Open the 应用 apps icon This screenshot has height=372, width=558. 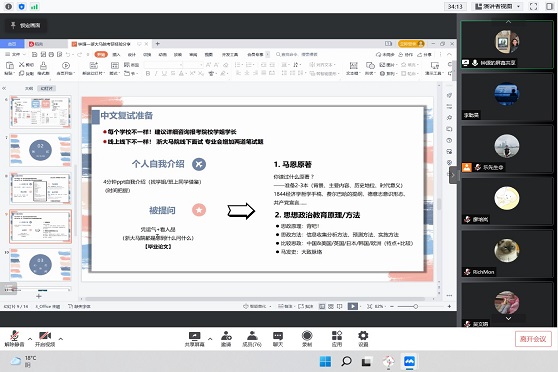click(337, 339)
